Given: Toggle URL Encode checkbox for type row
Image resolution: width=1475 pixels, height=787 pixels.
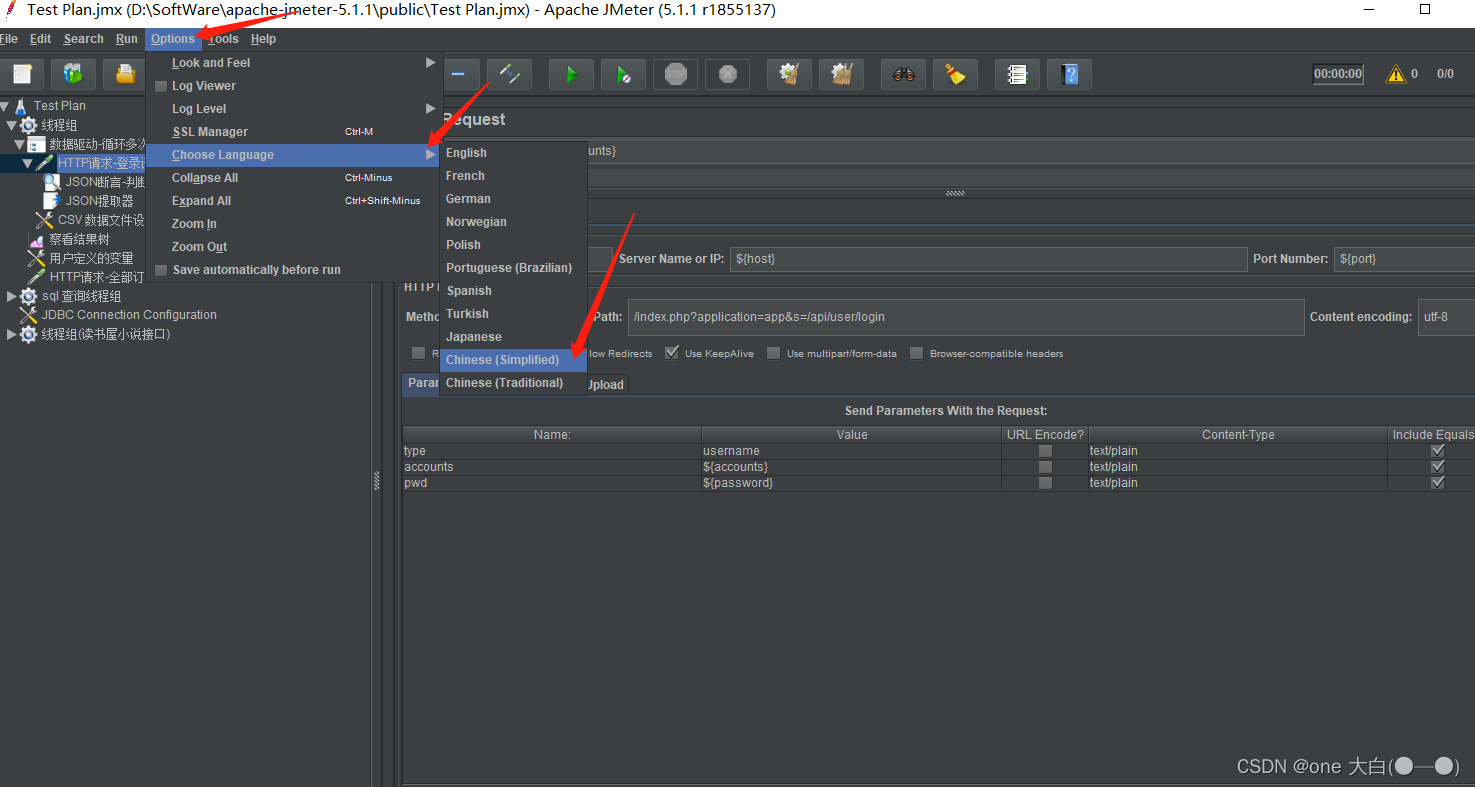Looking at the screenshot, I should 1045,451.
